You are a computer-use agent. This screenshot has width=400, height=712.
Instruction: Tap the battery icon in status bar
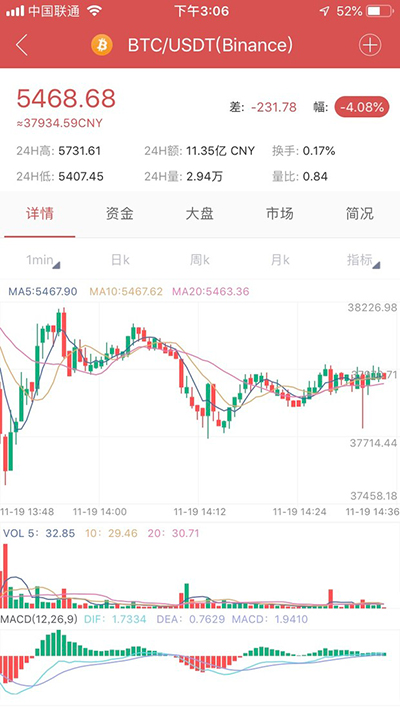tap(379, 11)
